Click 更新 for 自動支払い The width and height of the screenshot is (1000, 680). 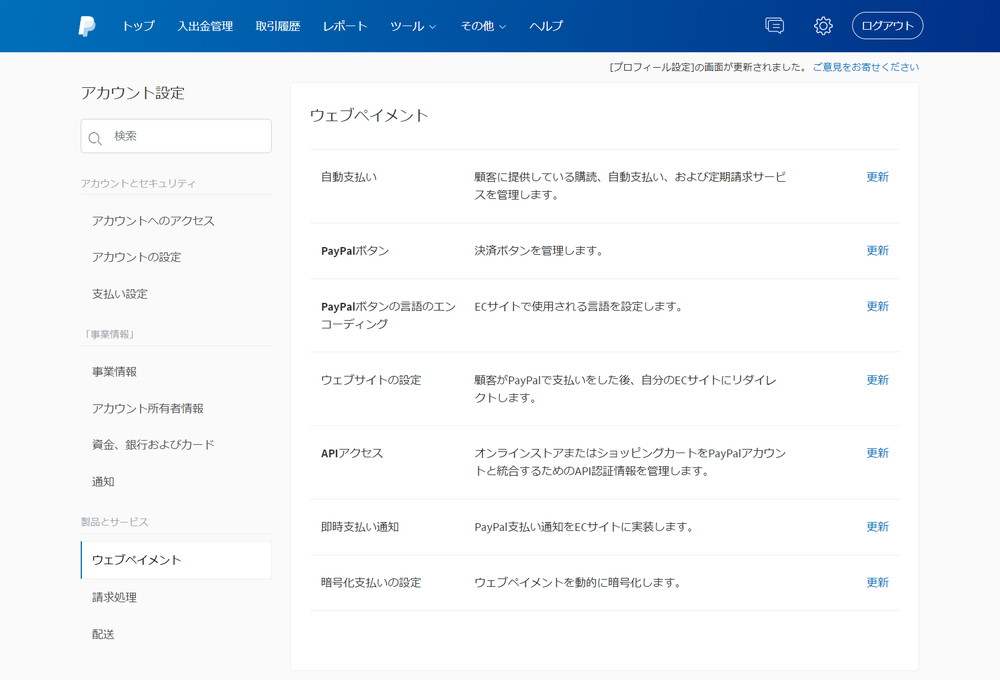pyautogui.click(x=877, y=177)
